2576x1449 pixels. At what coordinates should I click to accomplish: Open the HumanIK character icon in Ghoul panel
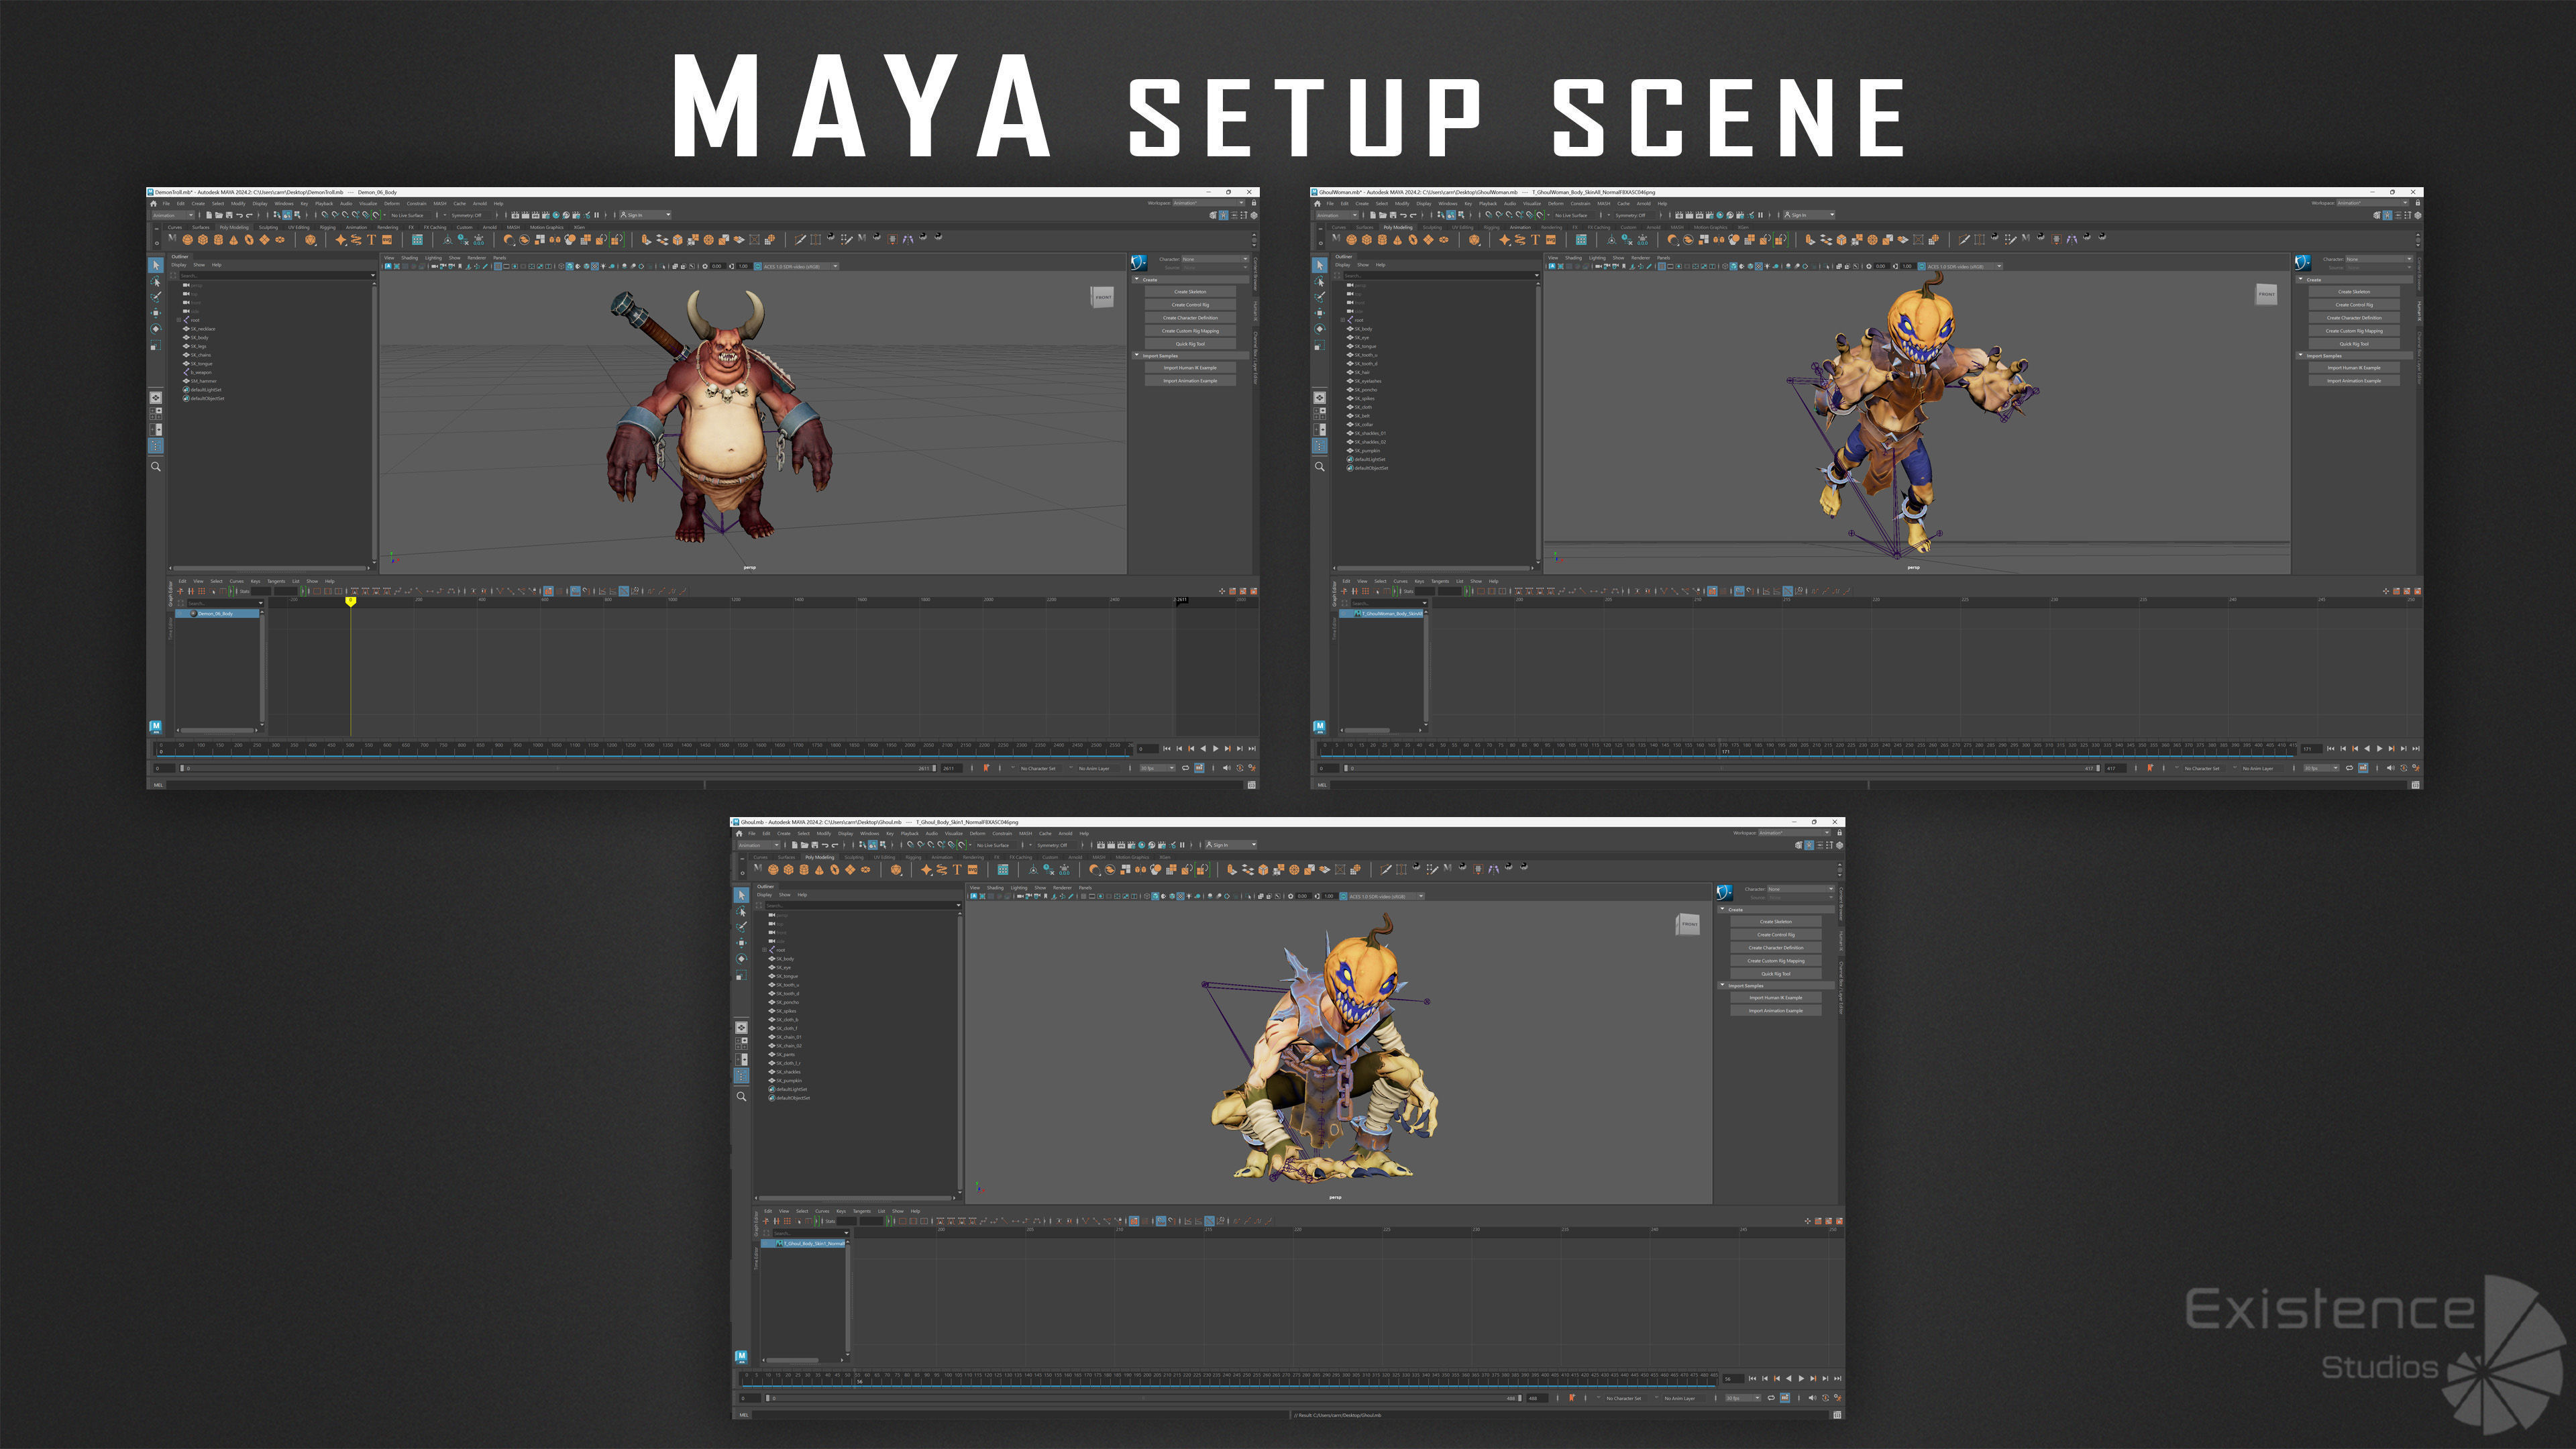pos(1725,892)
